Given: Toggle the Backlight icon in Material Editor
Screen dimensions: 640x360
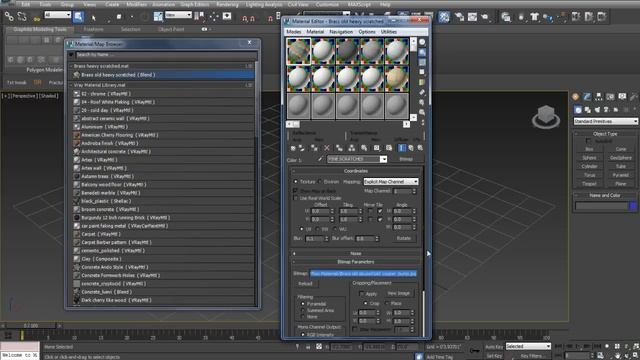Looking at the screenshot, I should tap(422, 52).
